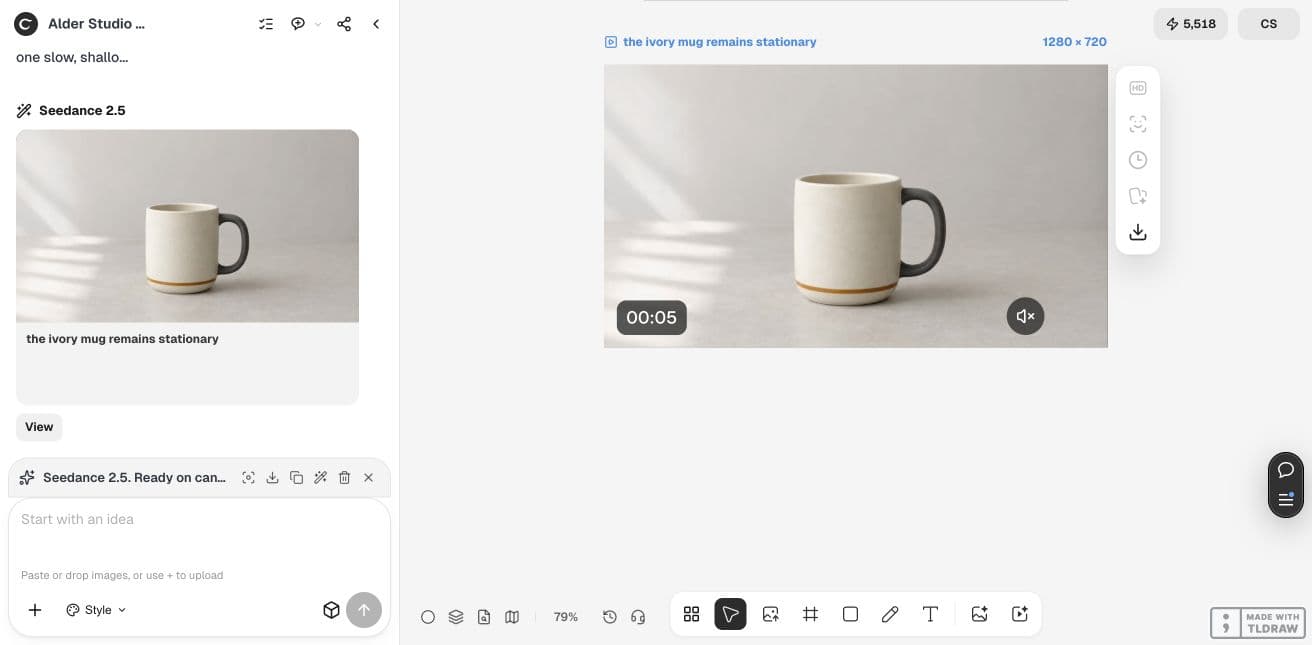Viewport: 1312px width, 645px height.
Task: Click the document search icon
Action: point(484,617)
